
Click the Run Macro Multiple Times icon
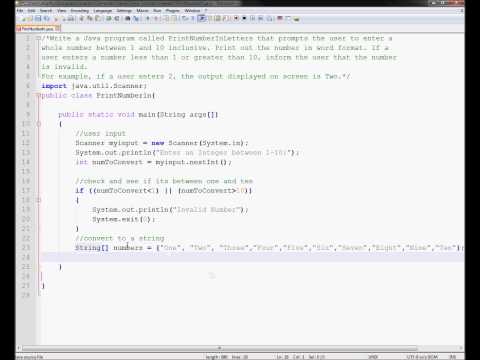pyautogui.click(x=261, y=19)
